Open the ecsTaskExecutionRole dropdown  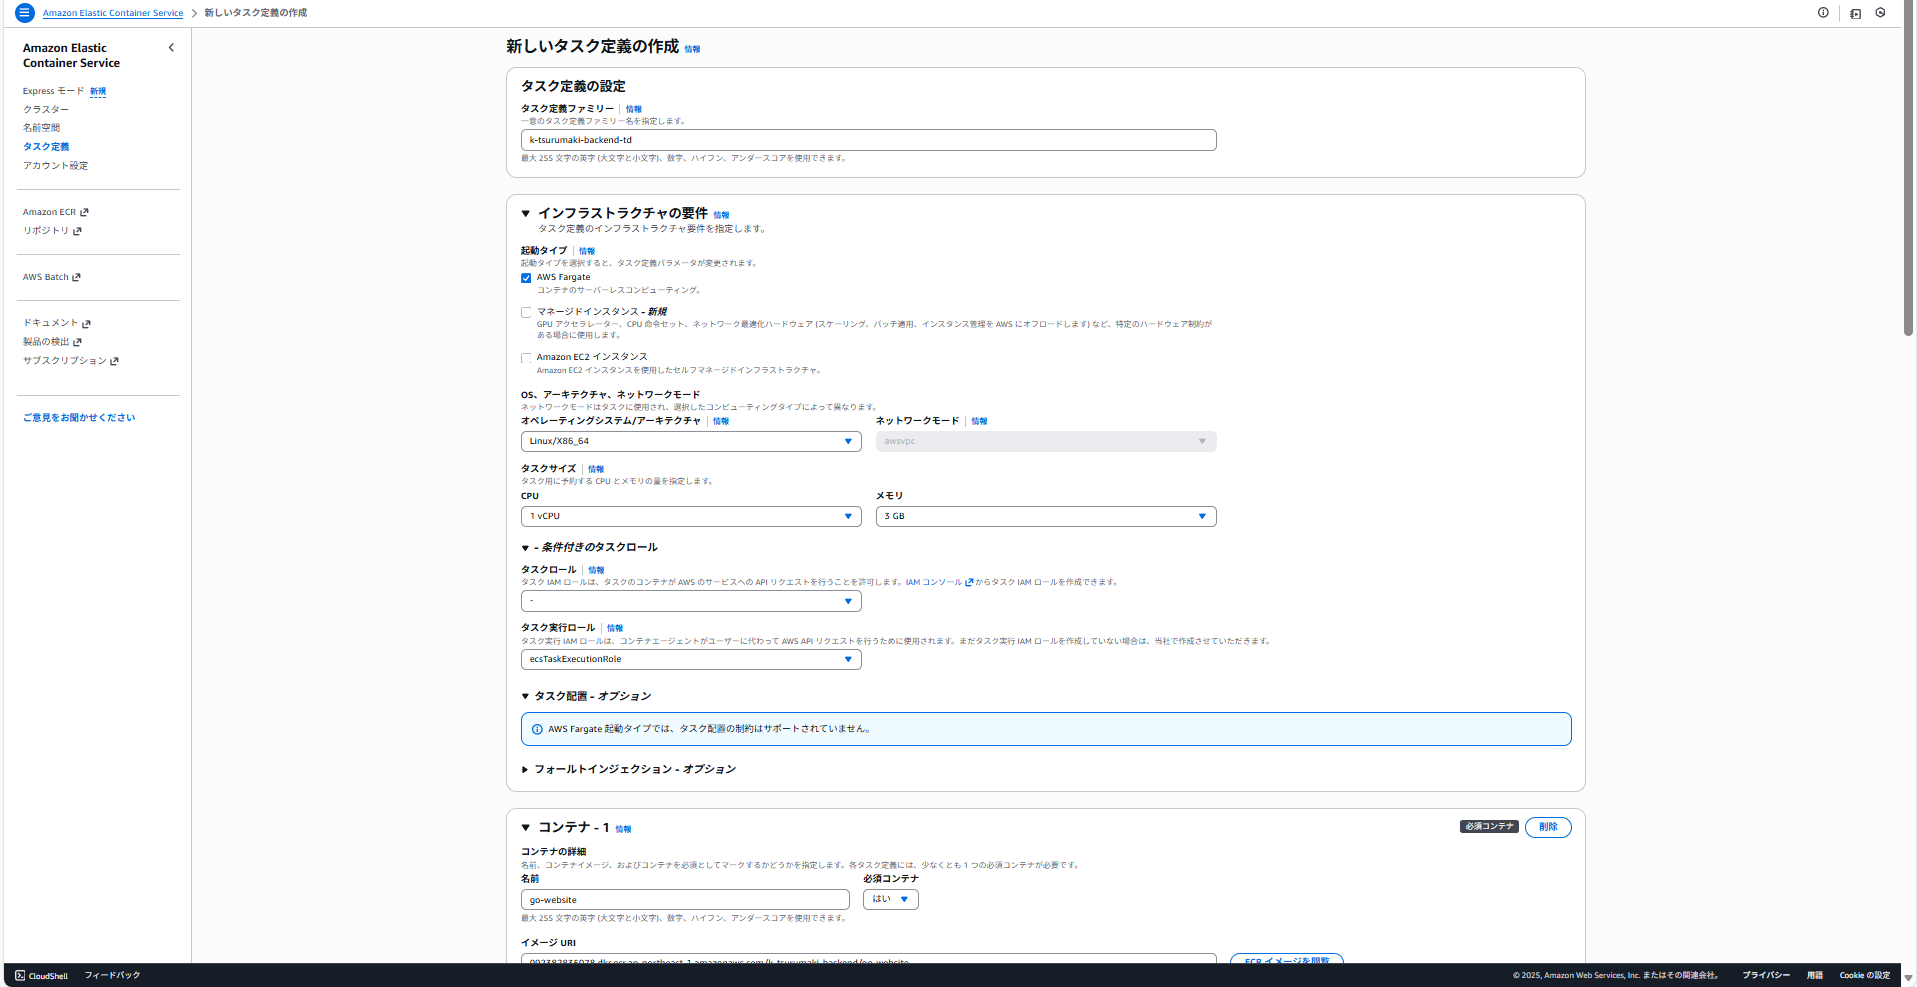pos(691,659)
